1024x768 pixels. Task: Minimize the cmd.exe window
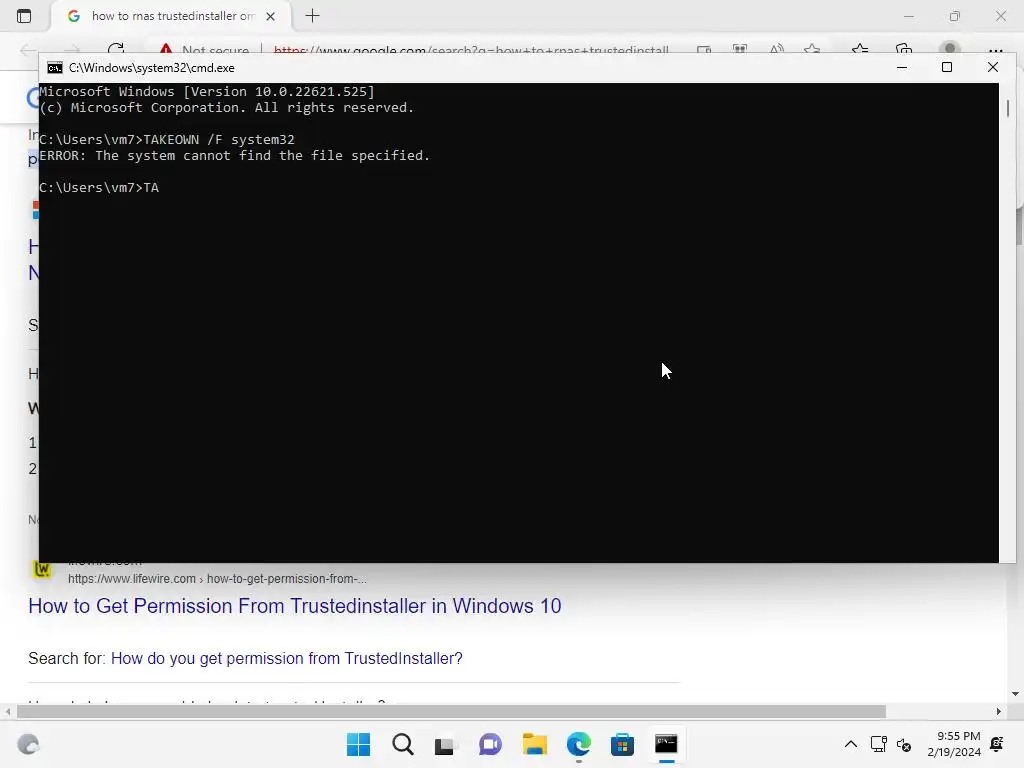902,67
